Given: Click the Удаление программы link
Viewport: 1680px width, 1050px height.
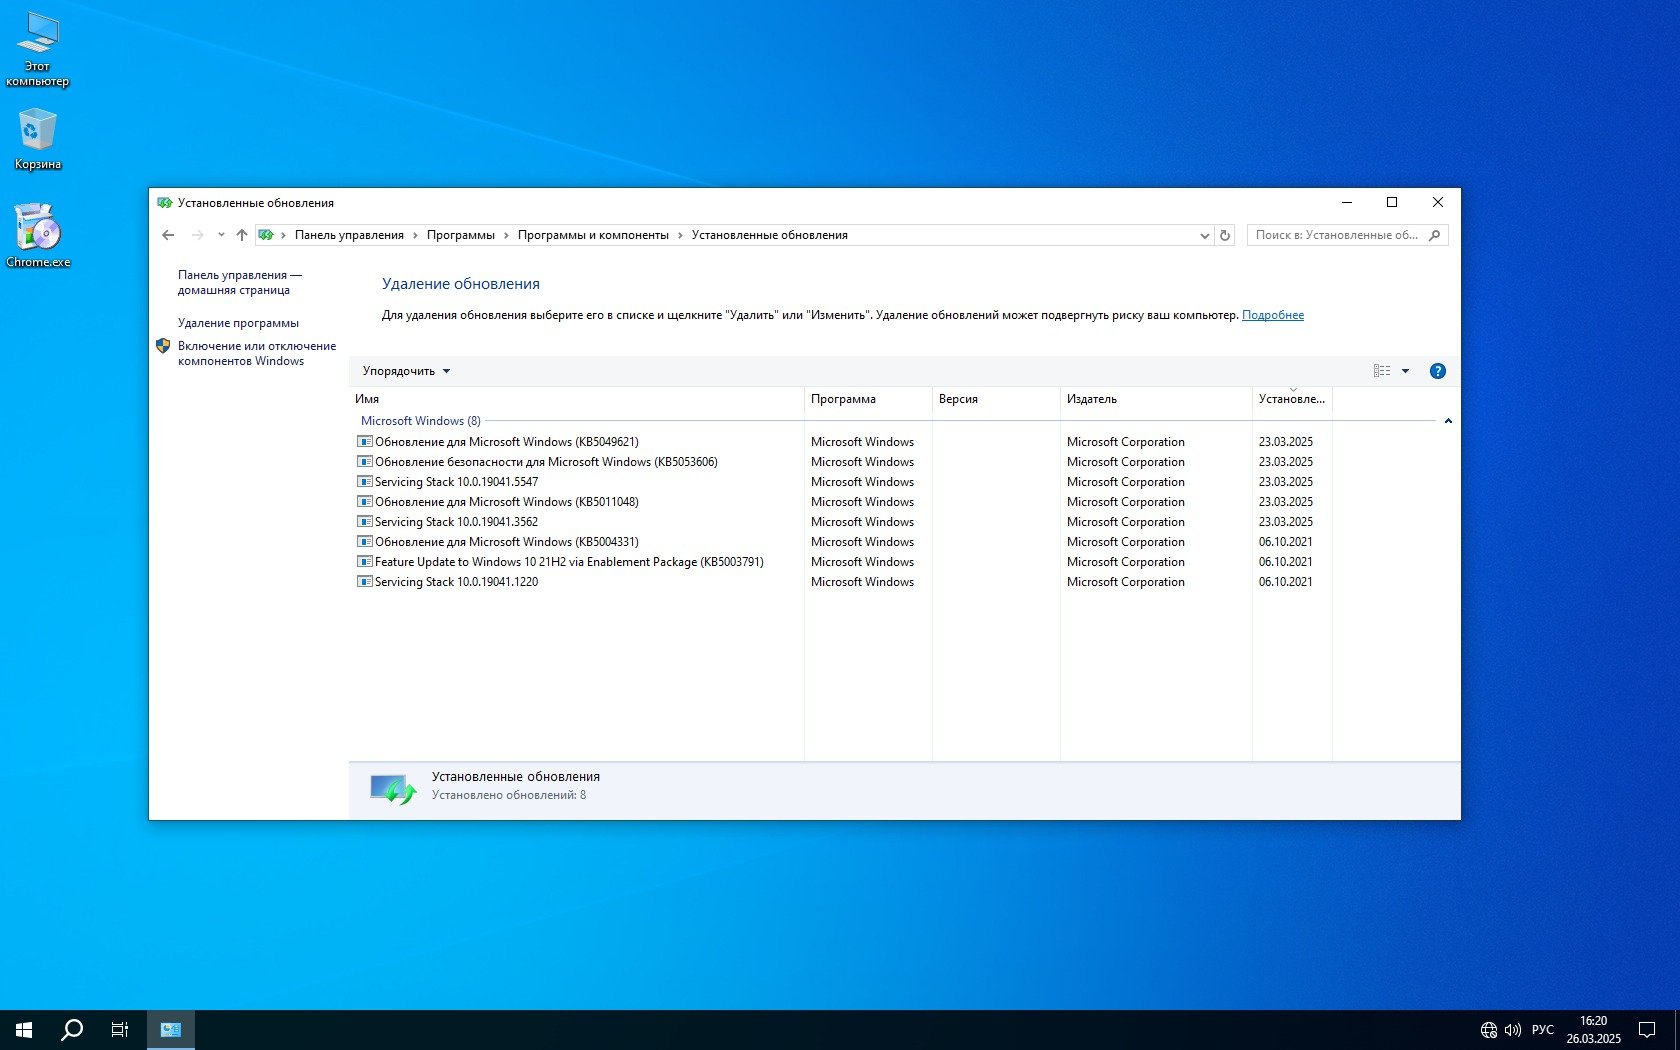Looking at the screenshot, I should coord(238,323).
